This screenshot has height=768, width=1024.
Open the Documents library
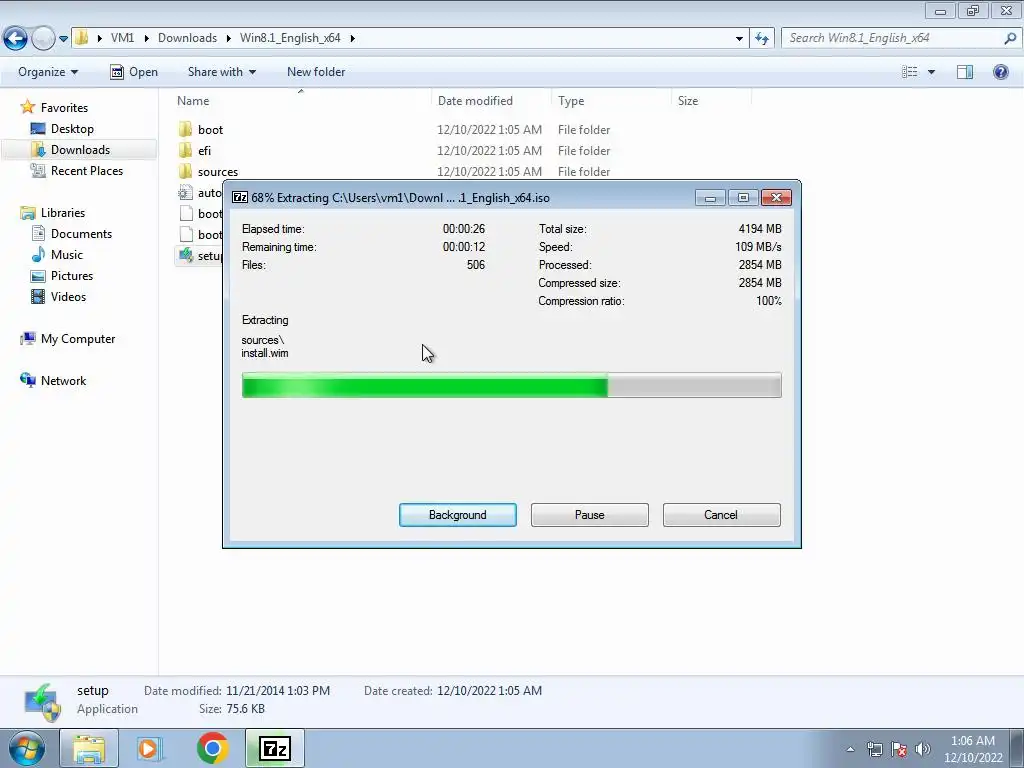(x=81, y=233)
